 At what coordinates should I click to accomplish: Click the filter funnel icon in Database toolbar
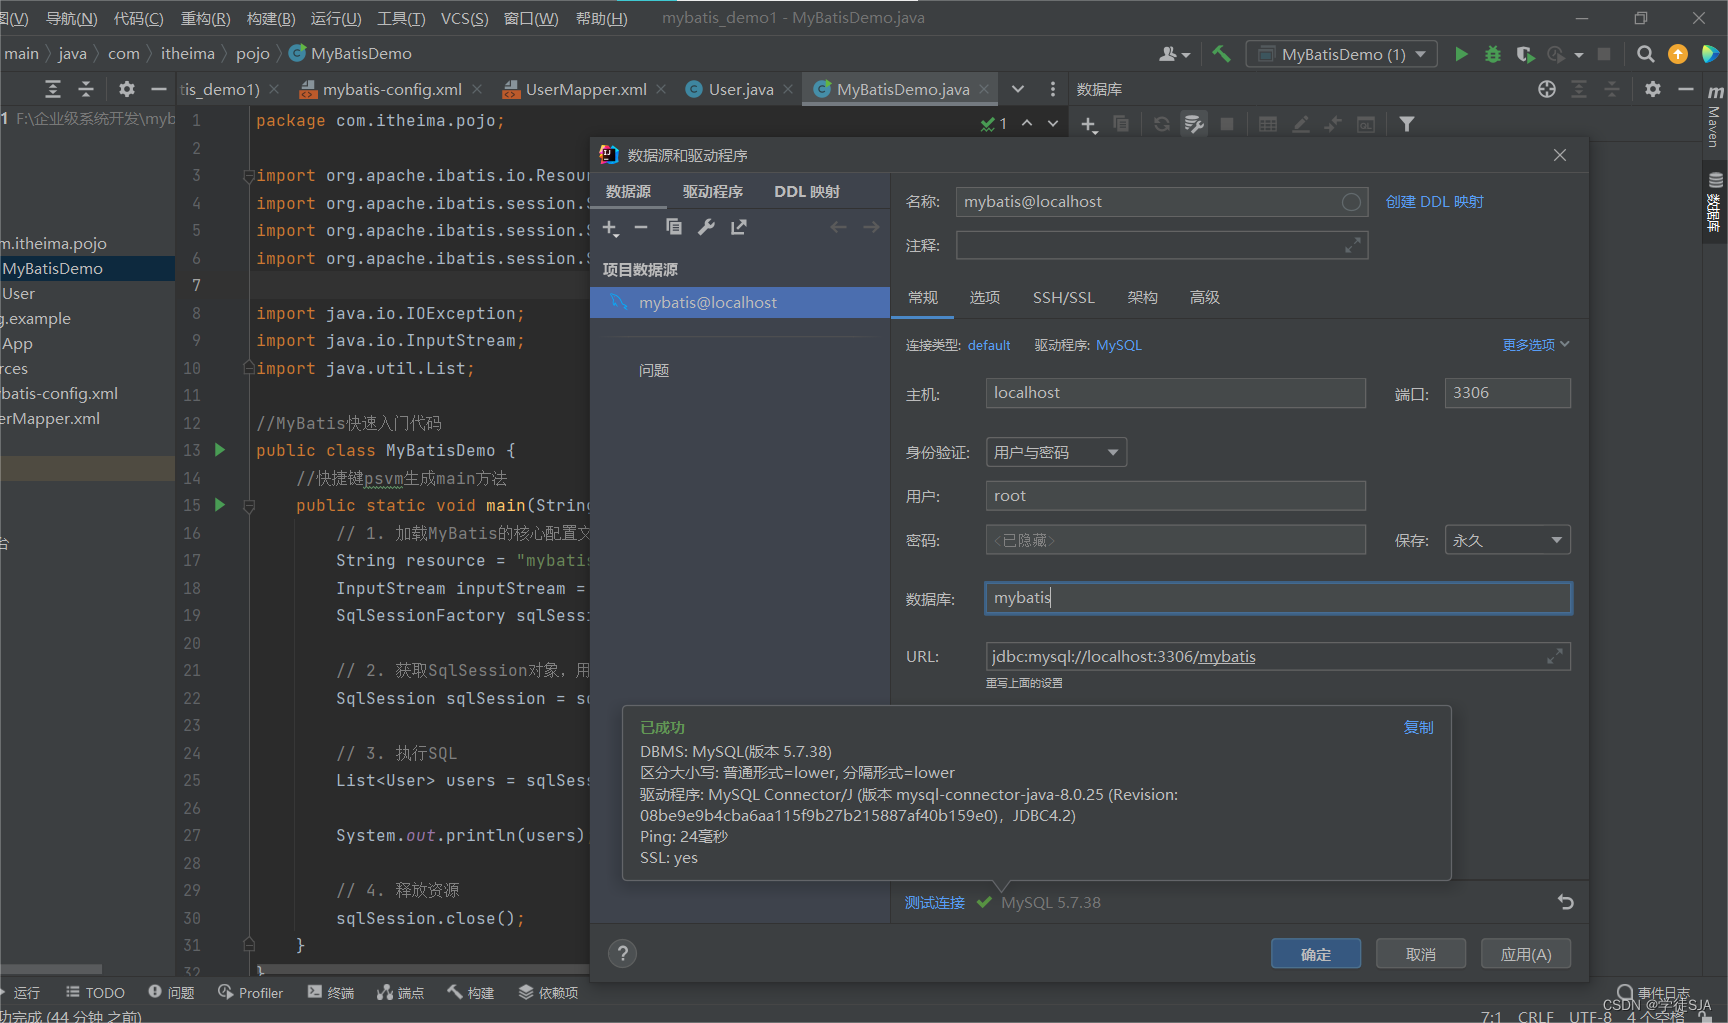coord(1407,124)
